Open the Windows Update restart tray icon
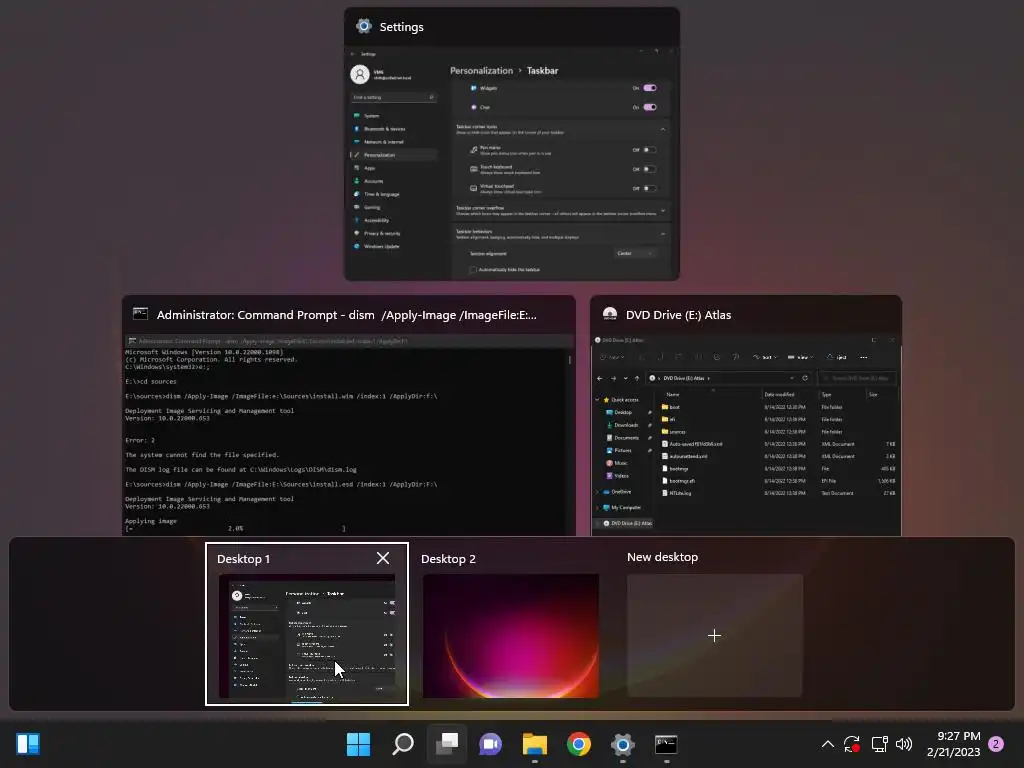This screenshot has height=768, width=1024. pos(852,744)
